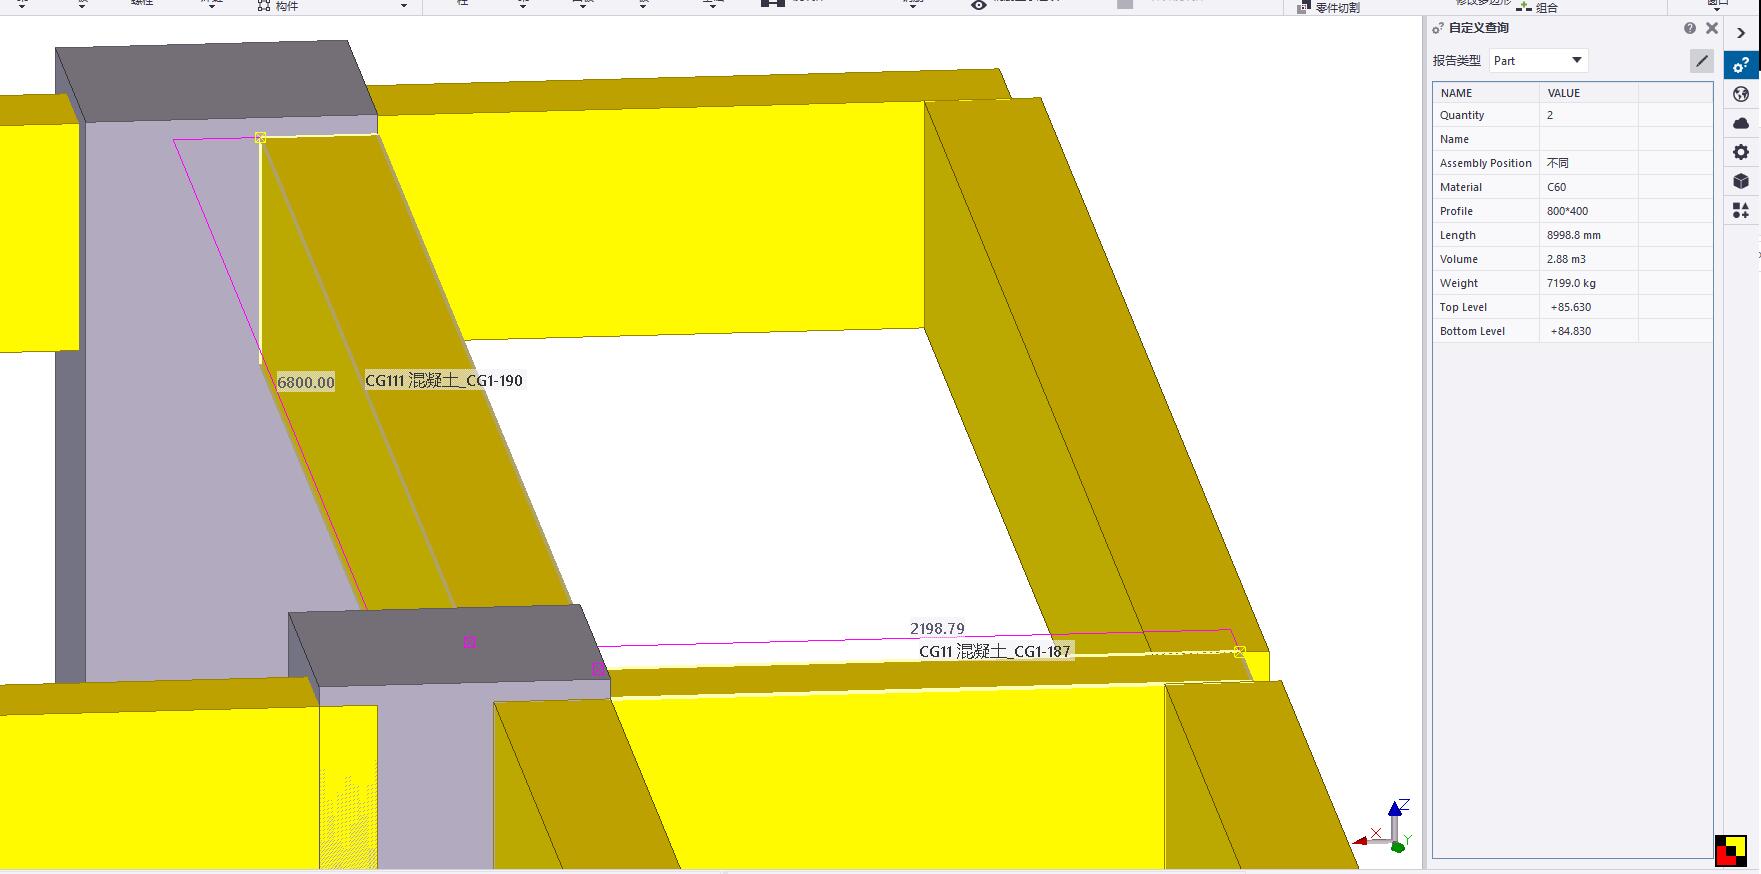This screenshot has height=874, width=1761.
Task: Click the 6800.00 dimension label in view
Action: 306,382
